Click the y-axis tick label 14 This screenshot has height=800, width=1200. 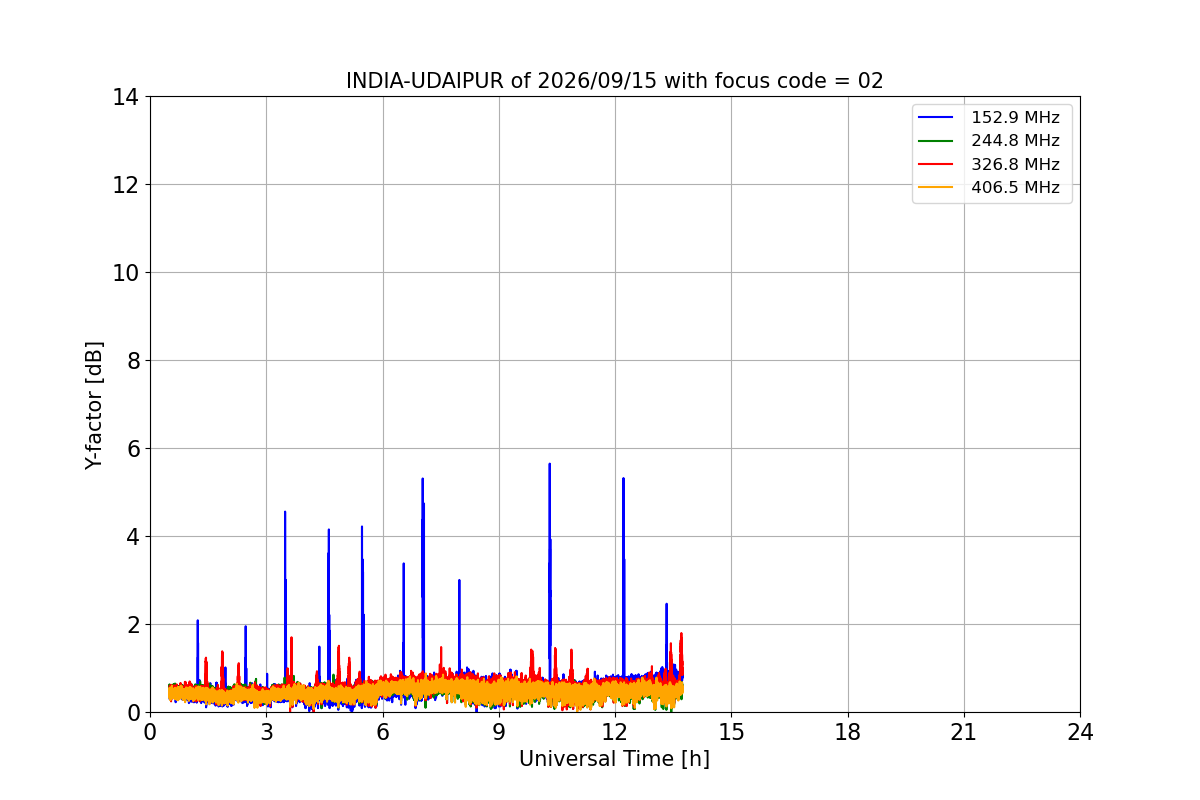(x=126, y=97)
